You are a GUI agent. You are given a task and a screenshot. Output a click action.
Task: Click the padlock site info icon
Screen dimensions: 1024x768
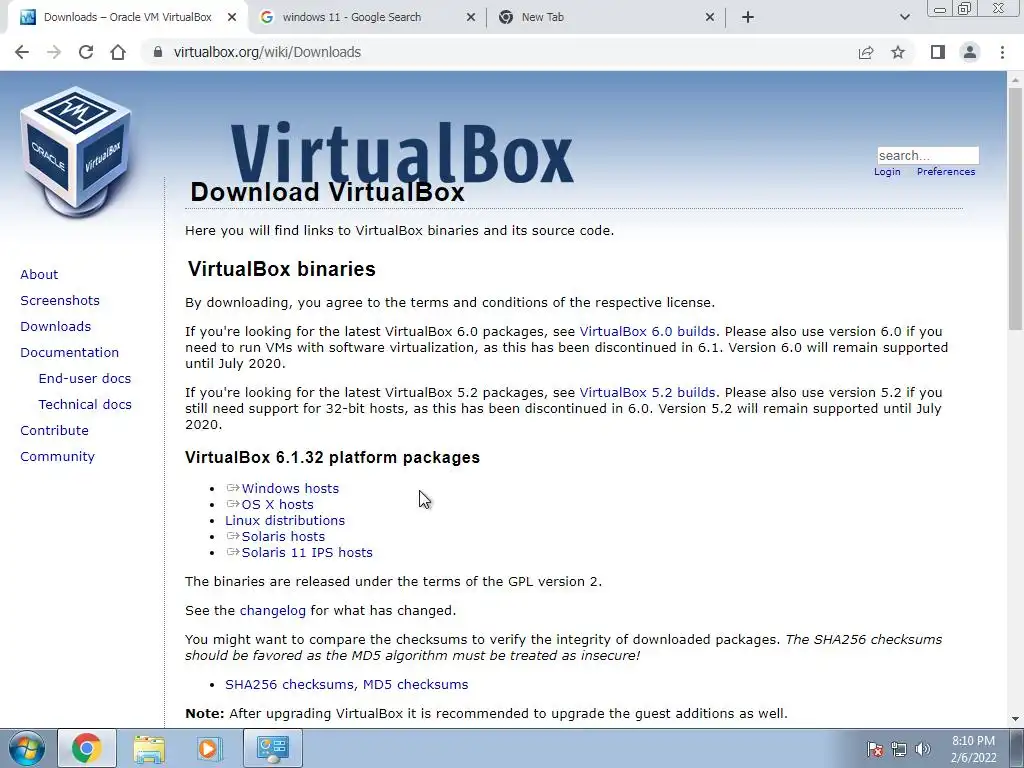(157, 52)
